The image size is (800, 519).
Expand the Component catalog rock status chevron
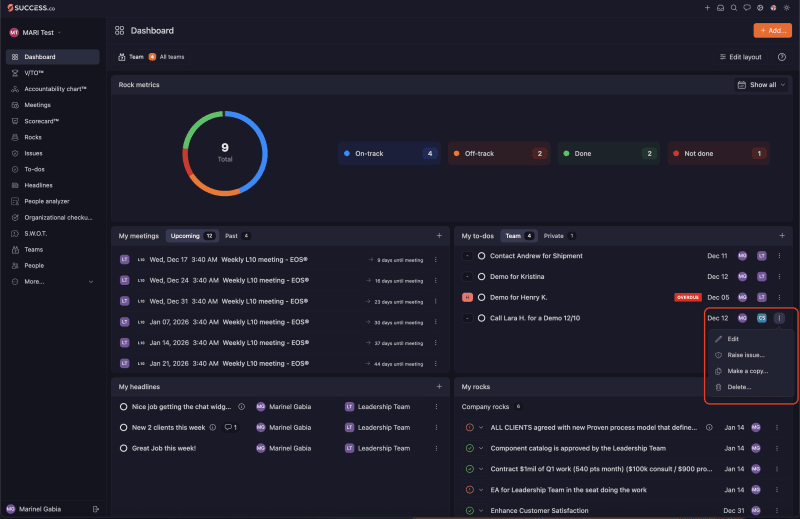[x=481, y=449]
